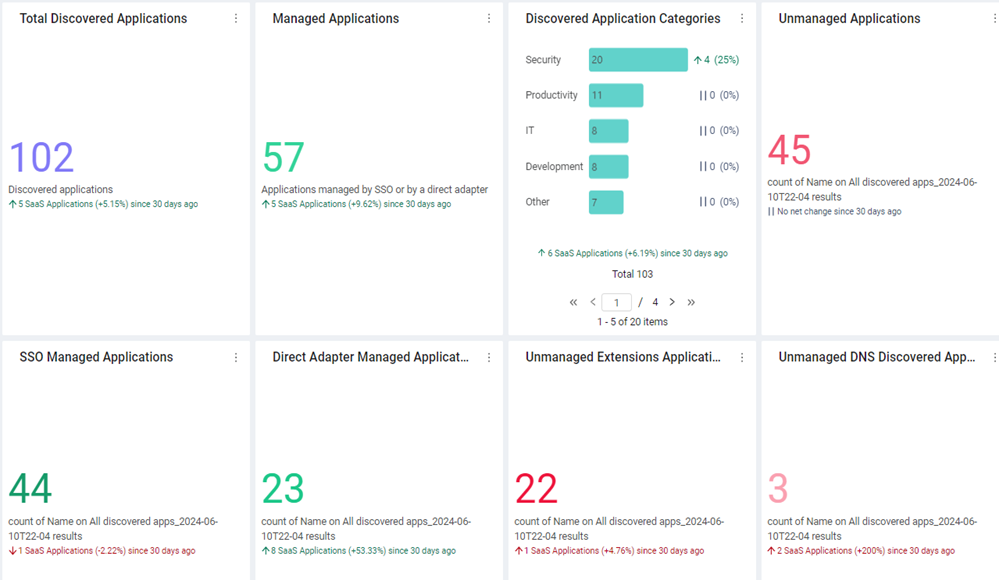Open Unmanaged Extensions Applications options menu
Image resolution: width=999 pixels, height=580 pixels.
(742, 358)
